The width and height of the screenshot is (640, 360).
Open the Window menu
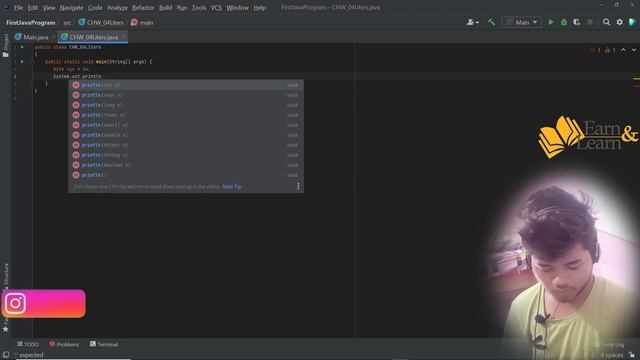pyautogui.click(x=237, y=8)
